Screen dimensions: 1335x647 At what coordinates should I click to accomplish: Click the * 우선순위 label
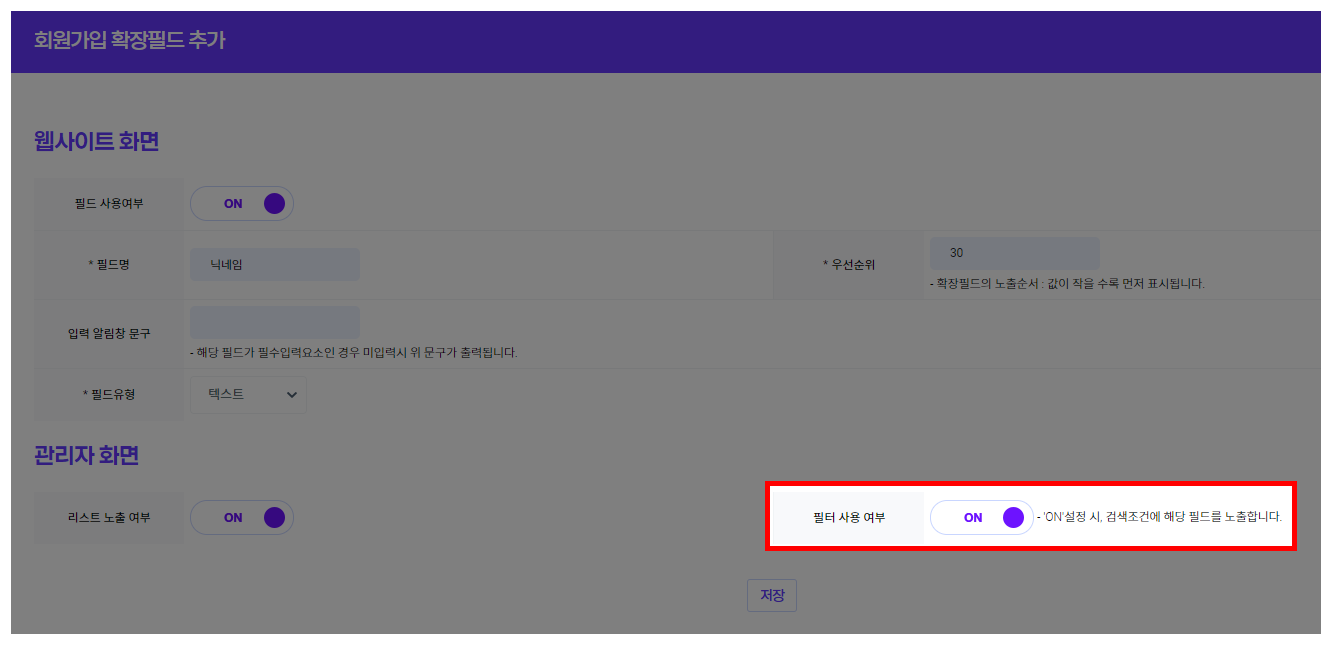(849, 265)
